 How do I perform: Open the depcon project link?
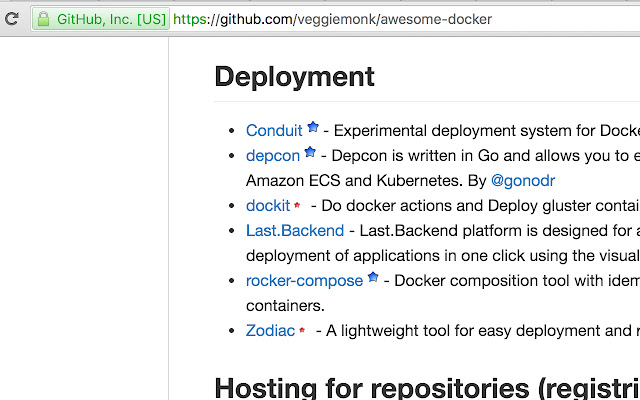(x=272, y=155)
